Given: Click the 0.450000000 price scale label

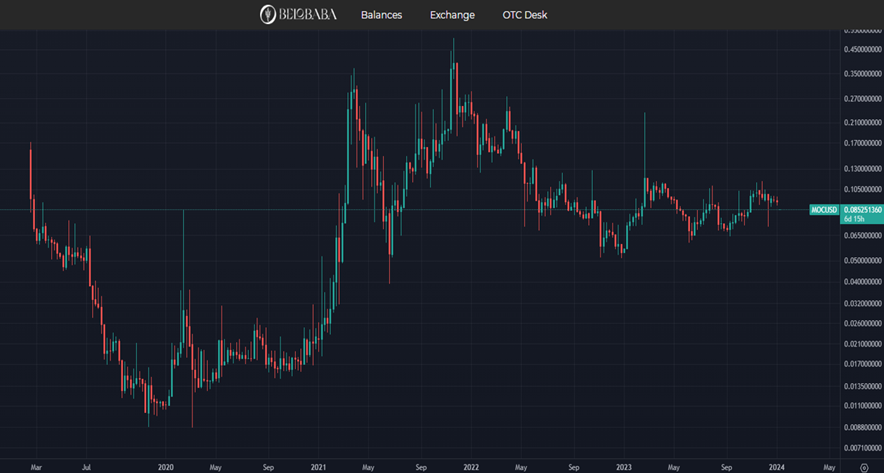Looking at the screenshot, I should click(x=862, y=49).
